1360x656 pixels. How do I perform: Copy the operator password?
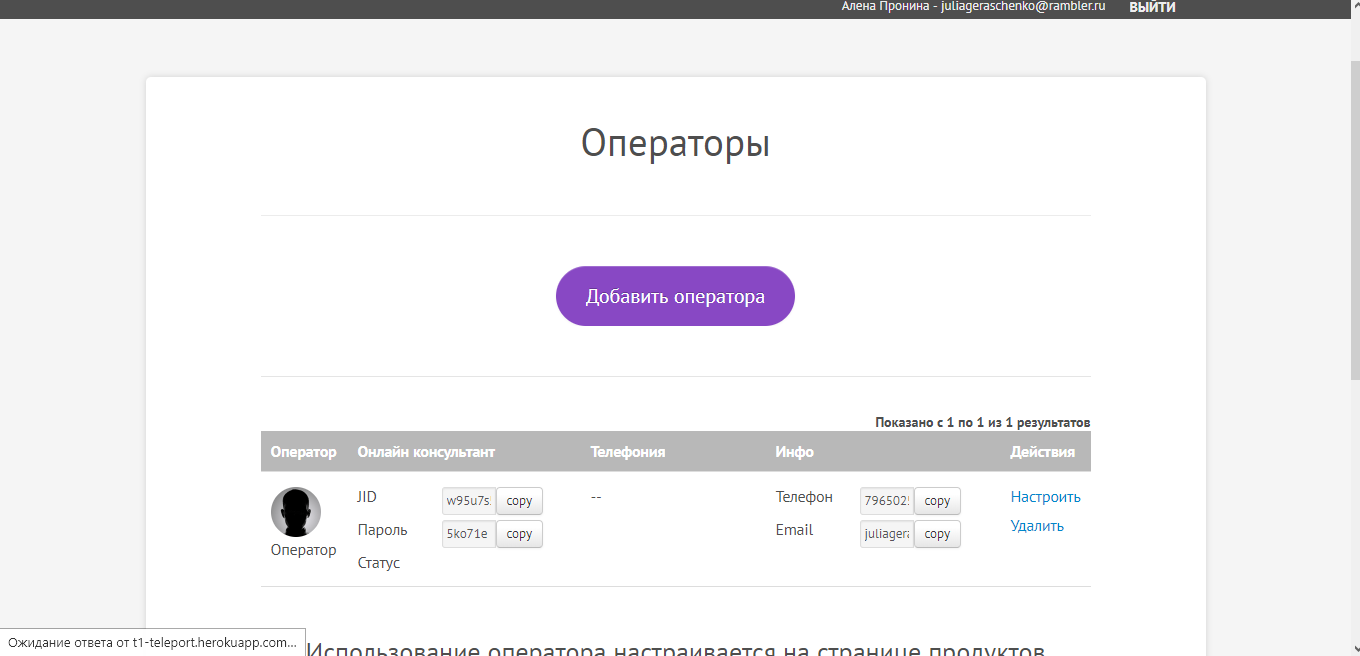click(x=518, y=533)
